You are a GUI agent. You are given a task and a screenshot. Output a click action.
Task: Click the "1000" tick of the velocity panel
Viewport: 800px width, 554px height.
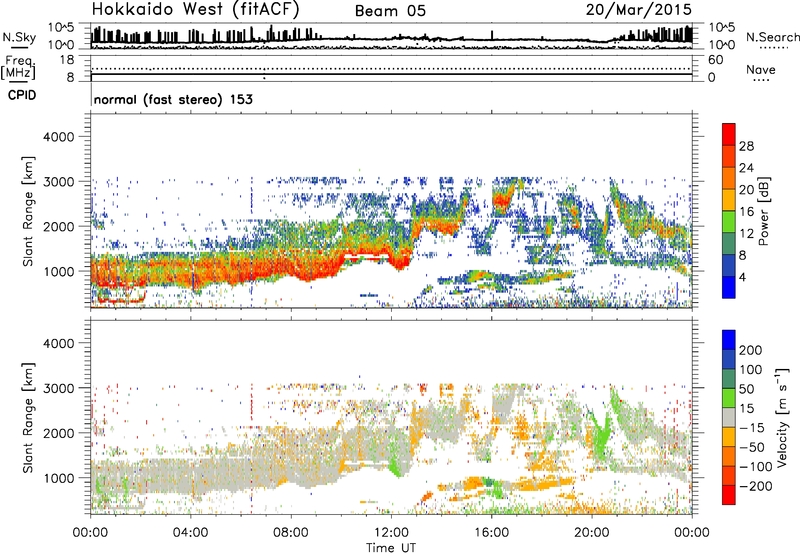click(59, 478)
